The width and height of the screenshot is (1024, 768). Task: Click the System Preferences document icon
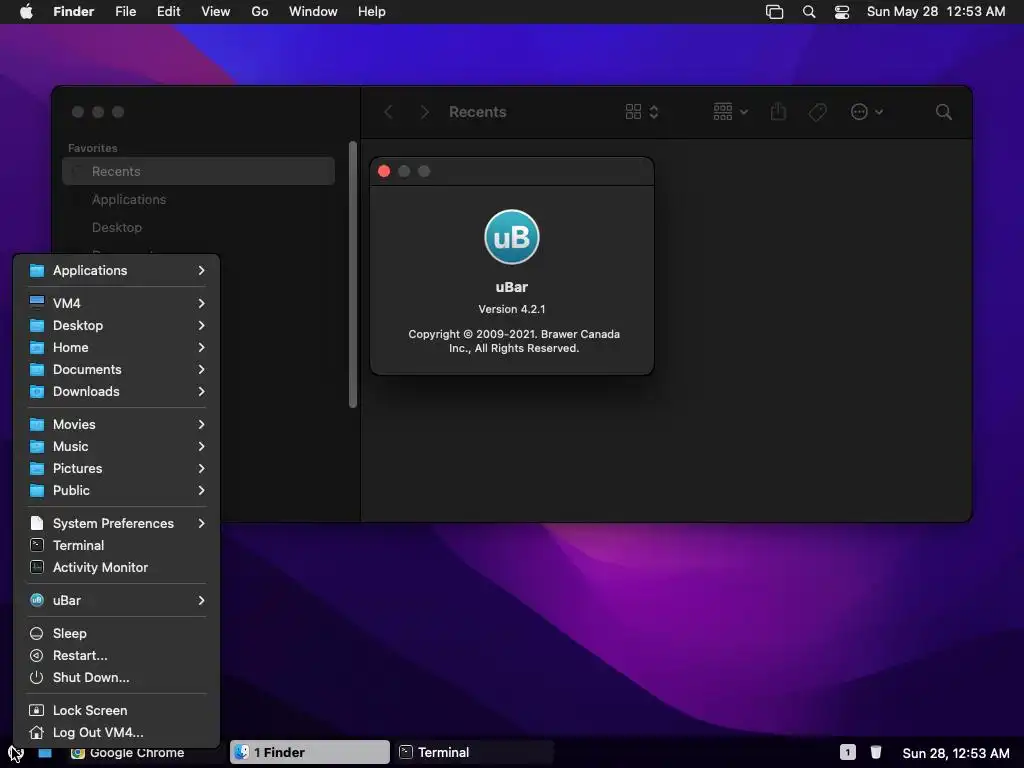tap(37, 523)
